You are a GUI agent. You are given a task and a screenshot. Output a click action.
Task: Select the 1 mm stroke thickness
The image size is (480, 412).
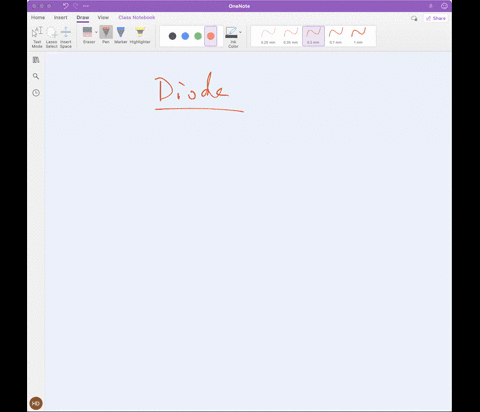[358, 36]
